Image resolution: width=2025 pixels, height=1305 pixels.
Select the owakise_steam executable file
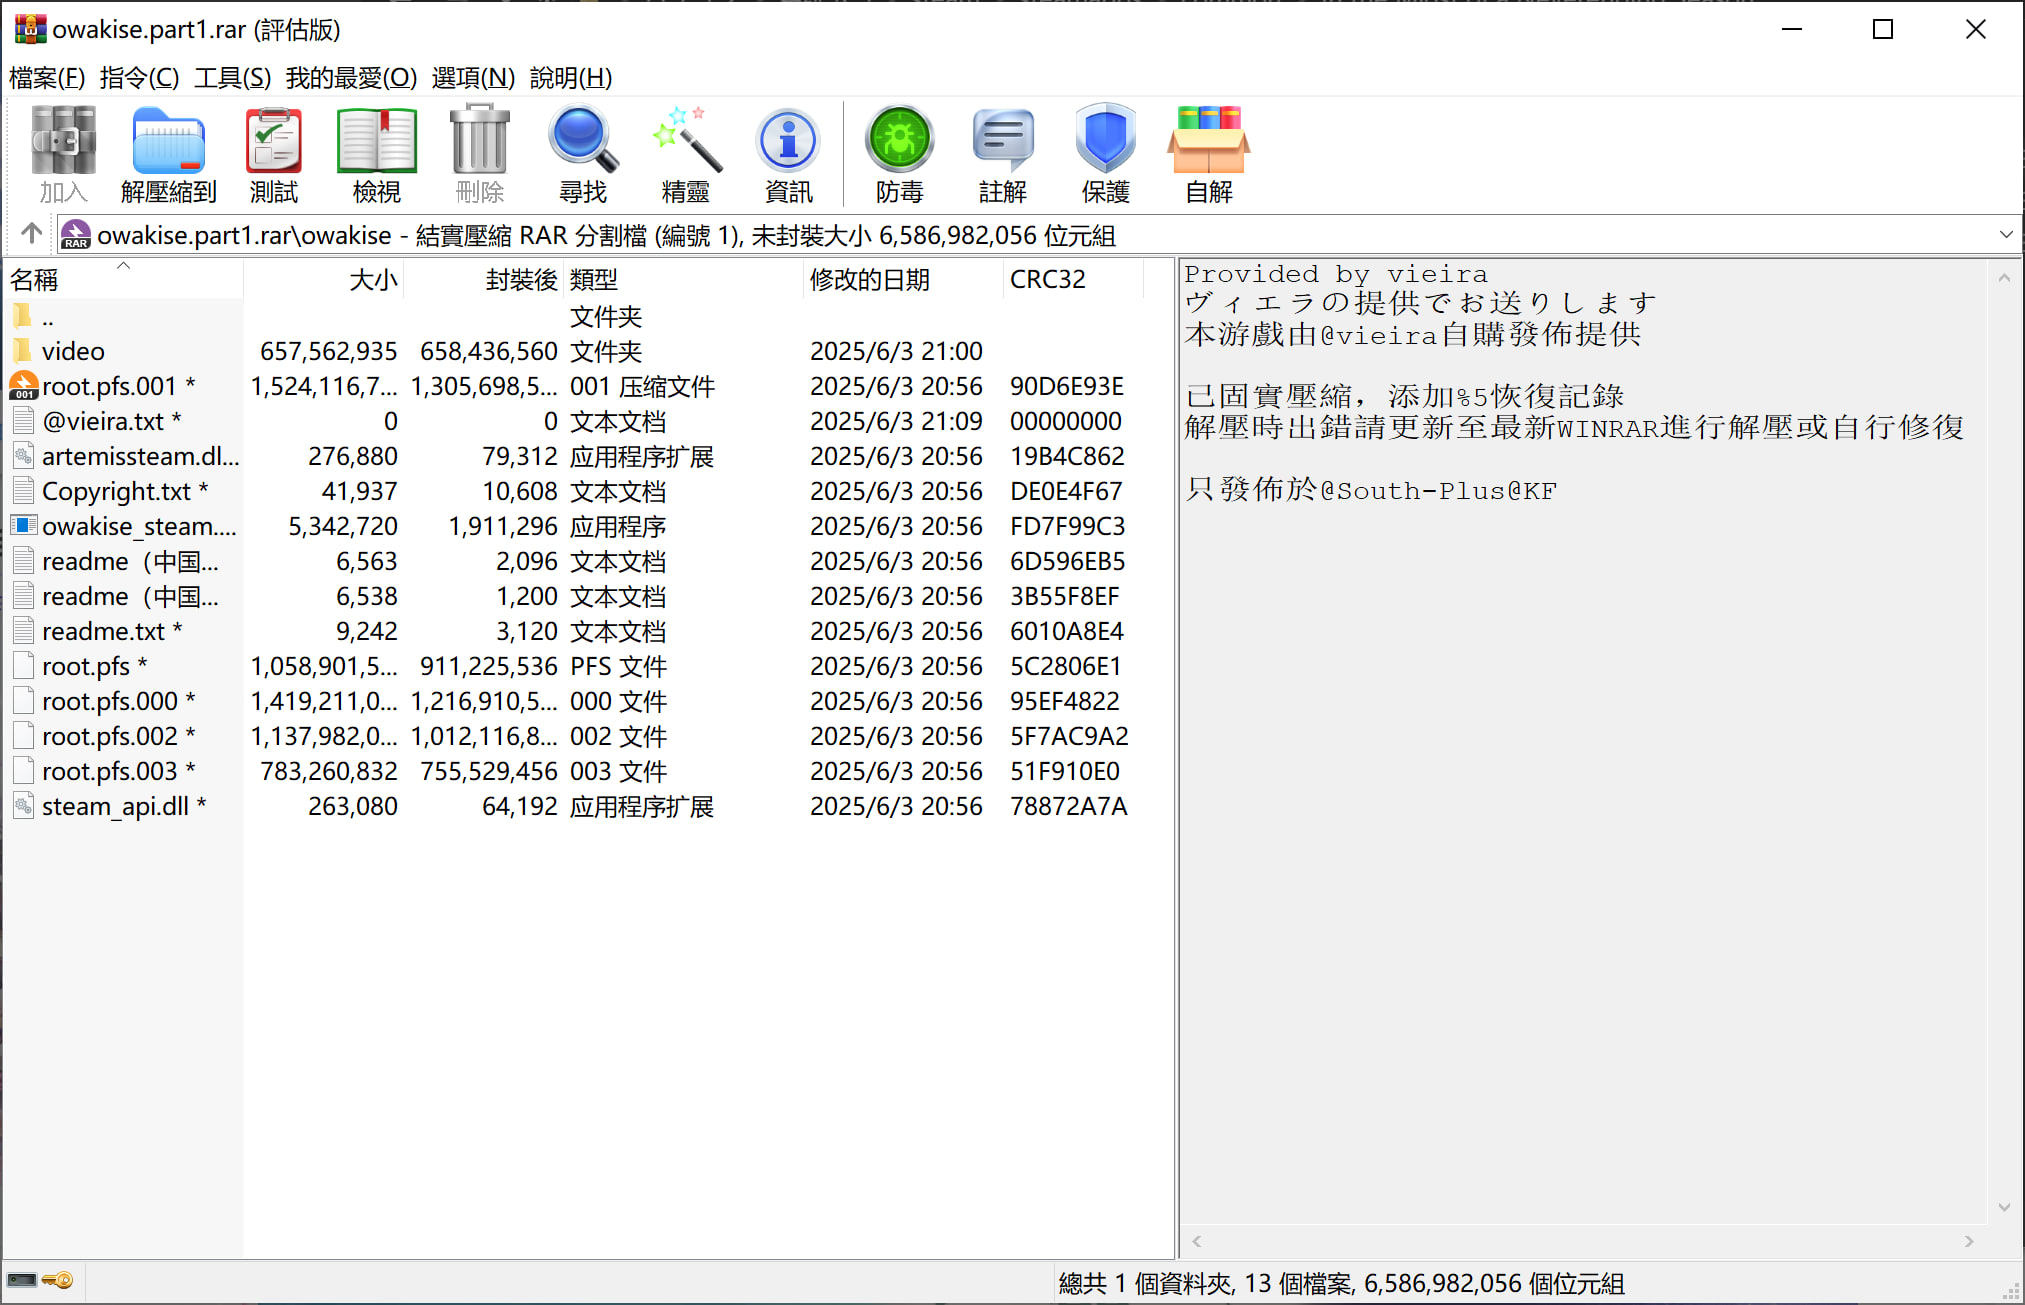(x=139, y=526)
